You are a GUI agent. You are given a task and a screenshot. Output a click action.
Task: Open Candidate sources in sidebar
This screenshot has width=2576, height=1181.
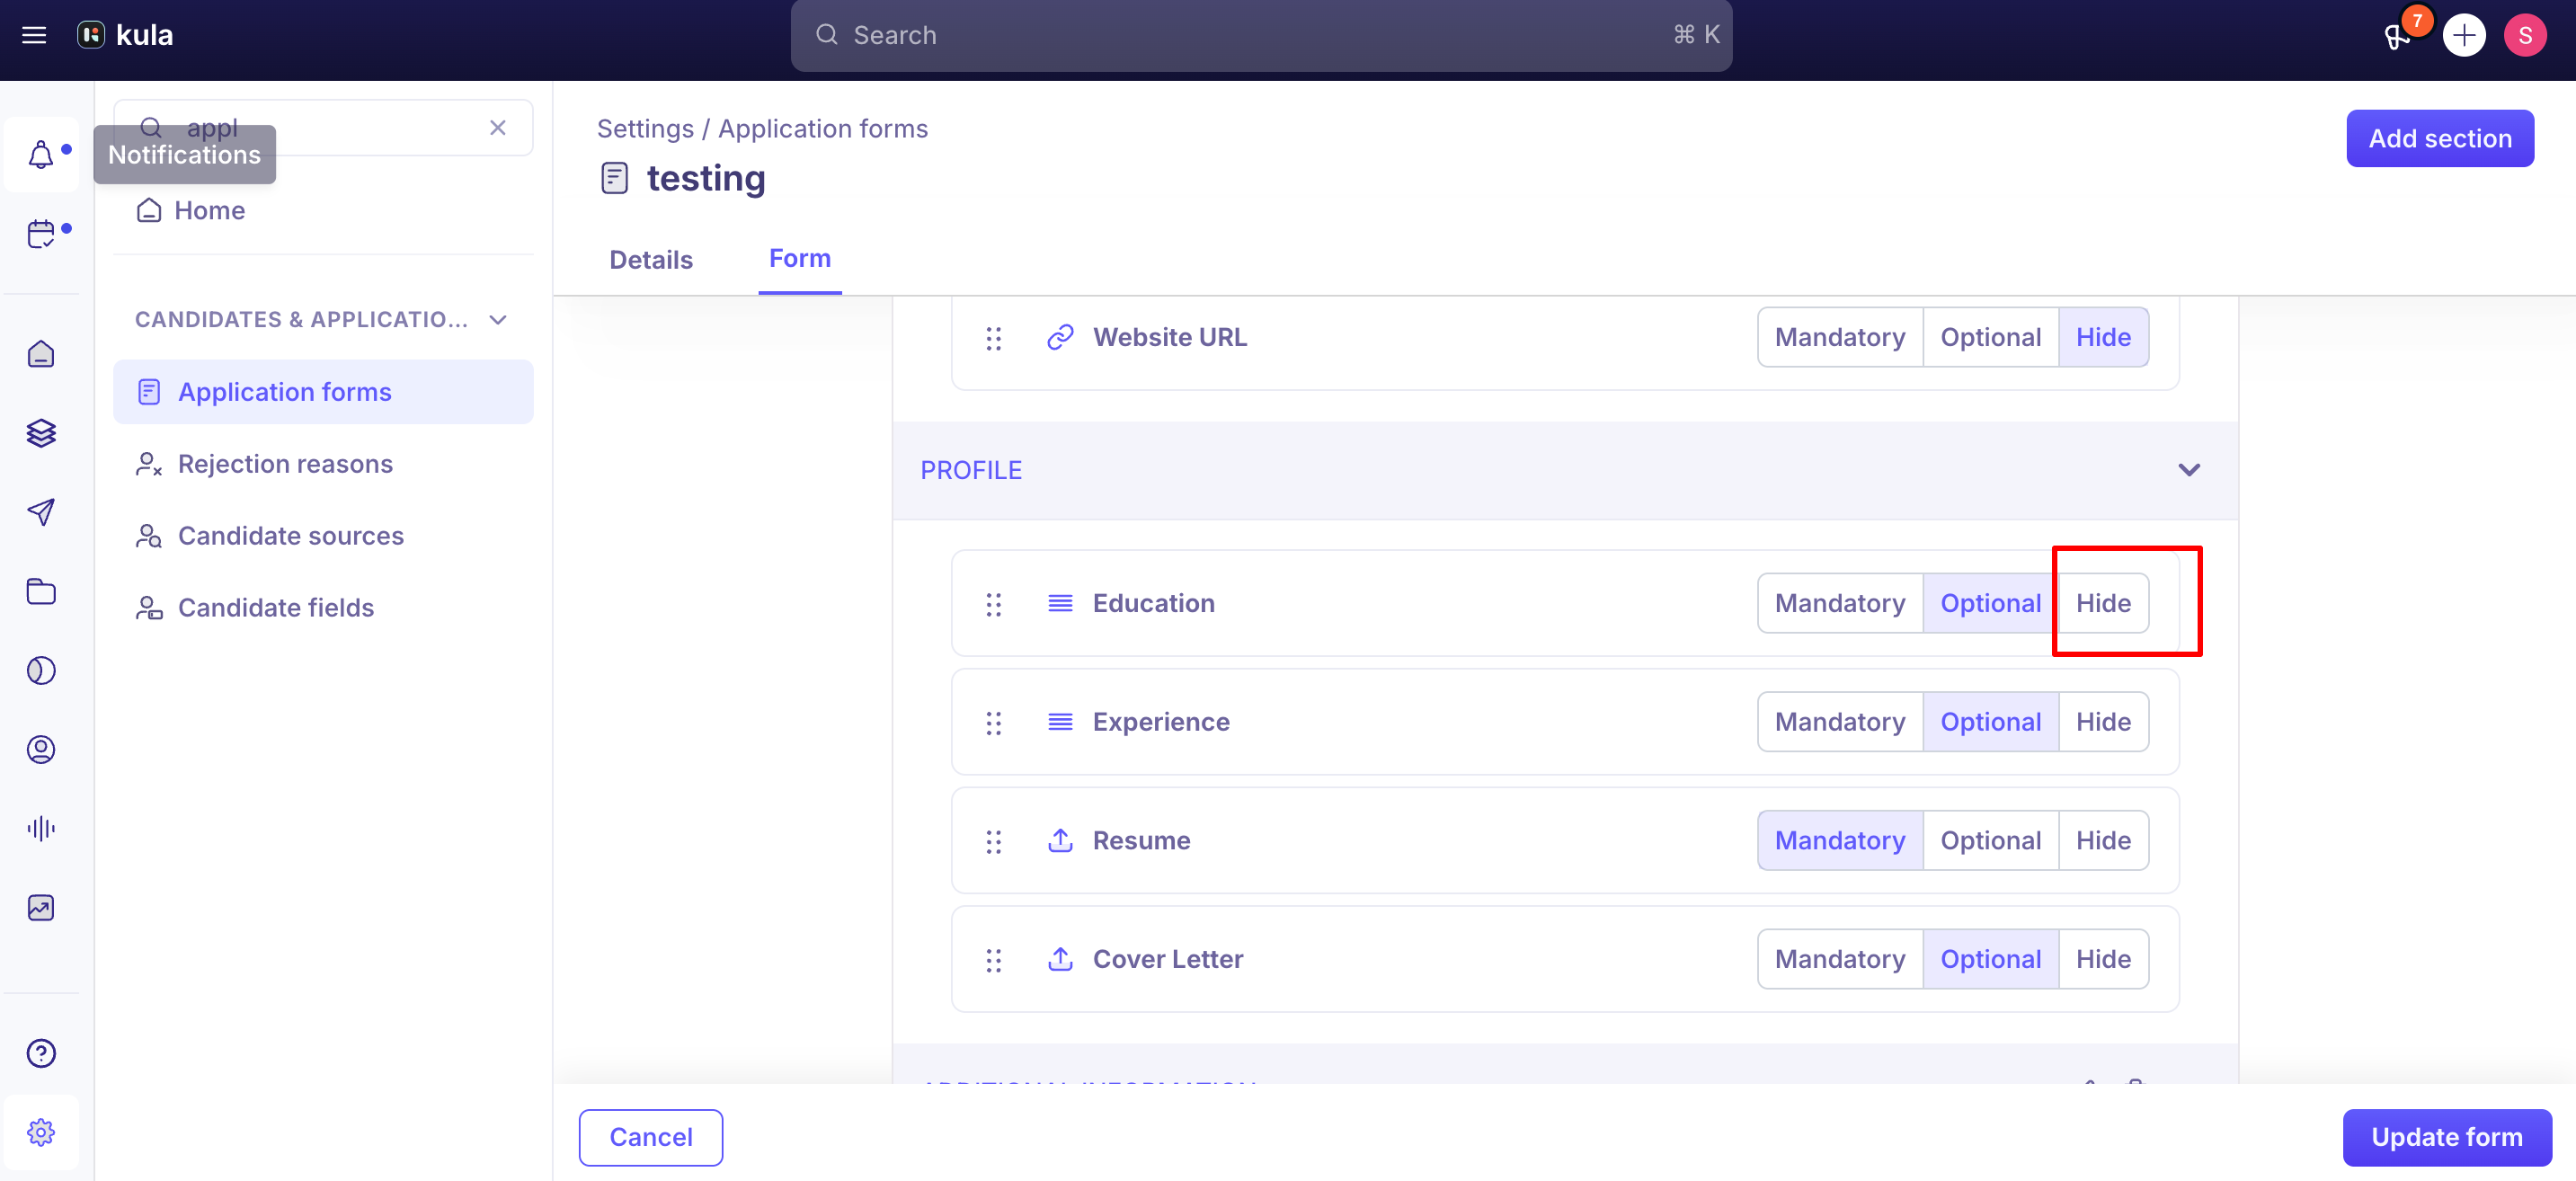pyautogui.click(x=323, y=536)
